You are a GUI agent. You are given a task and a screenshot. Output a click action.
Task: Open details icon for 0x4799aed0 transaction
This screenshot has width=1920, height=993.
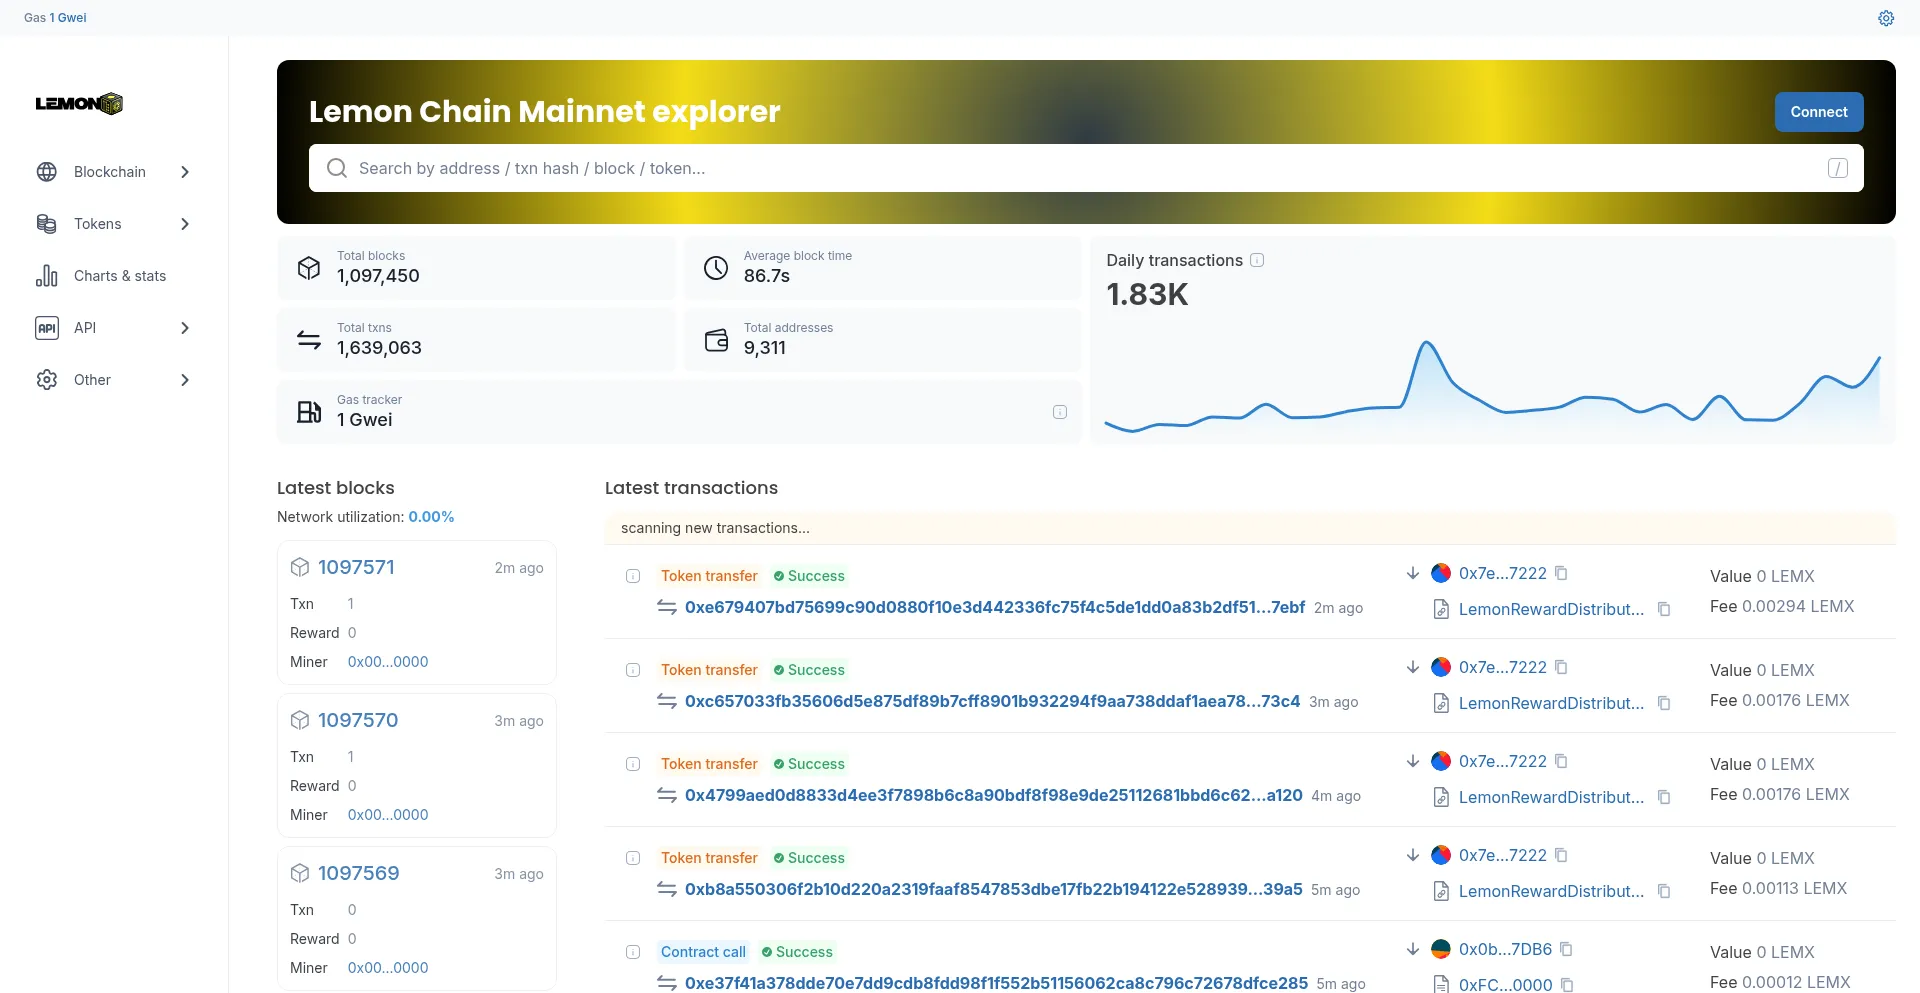(x=633, y=764)
